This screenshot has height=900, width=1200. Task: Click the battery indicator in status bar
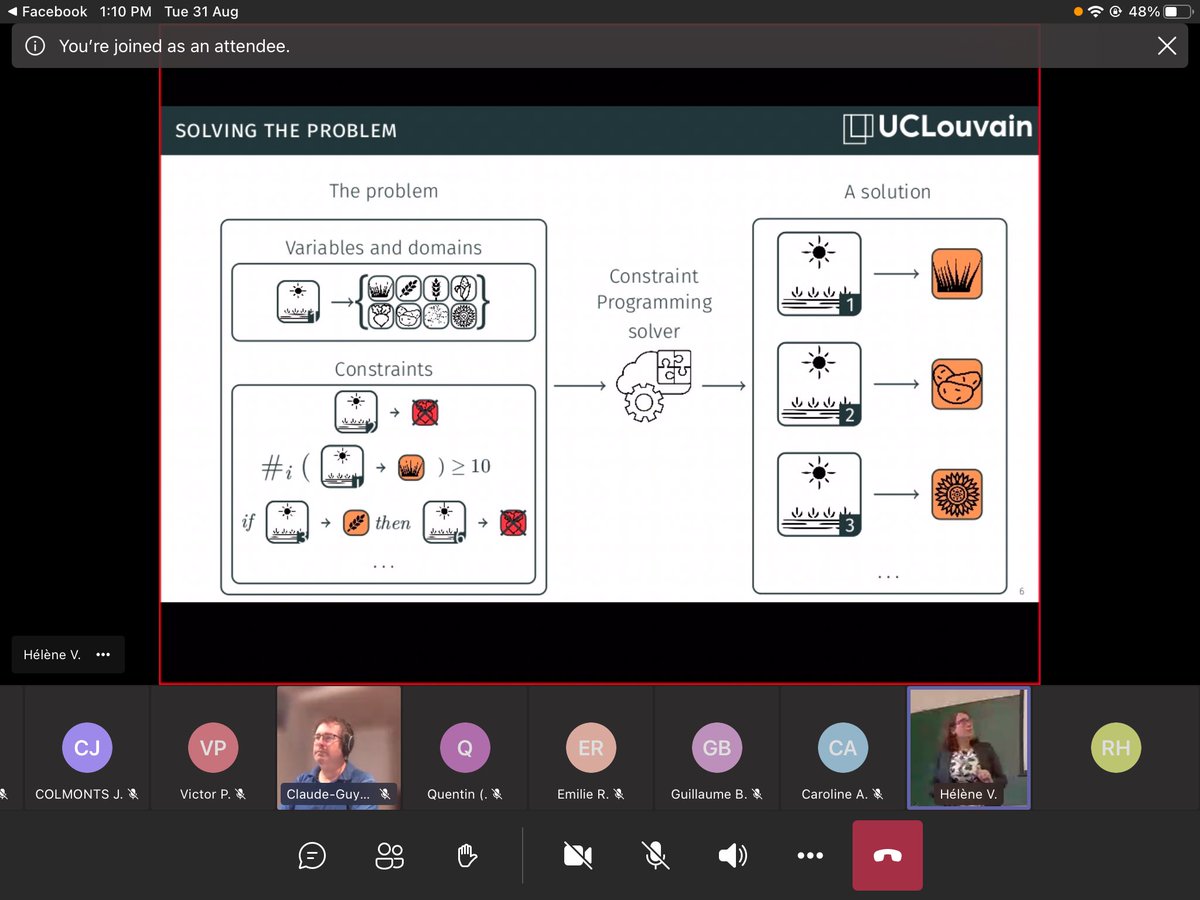(1177, 12)
